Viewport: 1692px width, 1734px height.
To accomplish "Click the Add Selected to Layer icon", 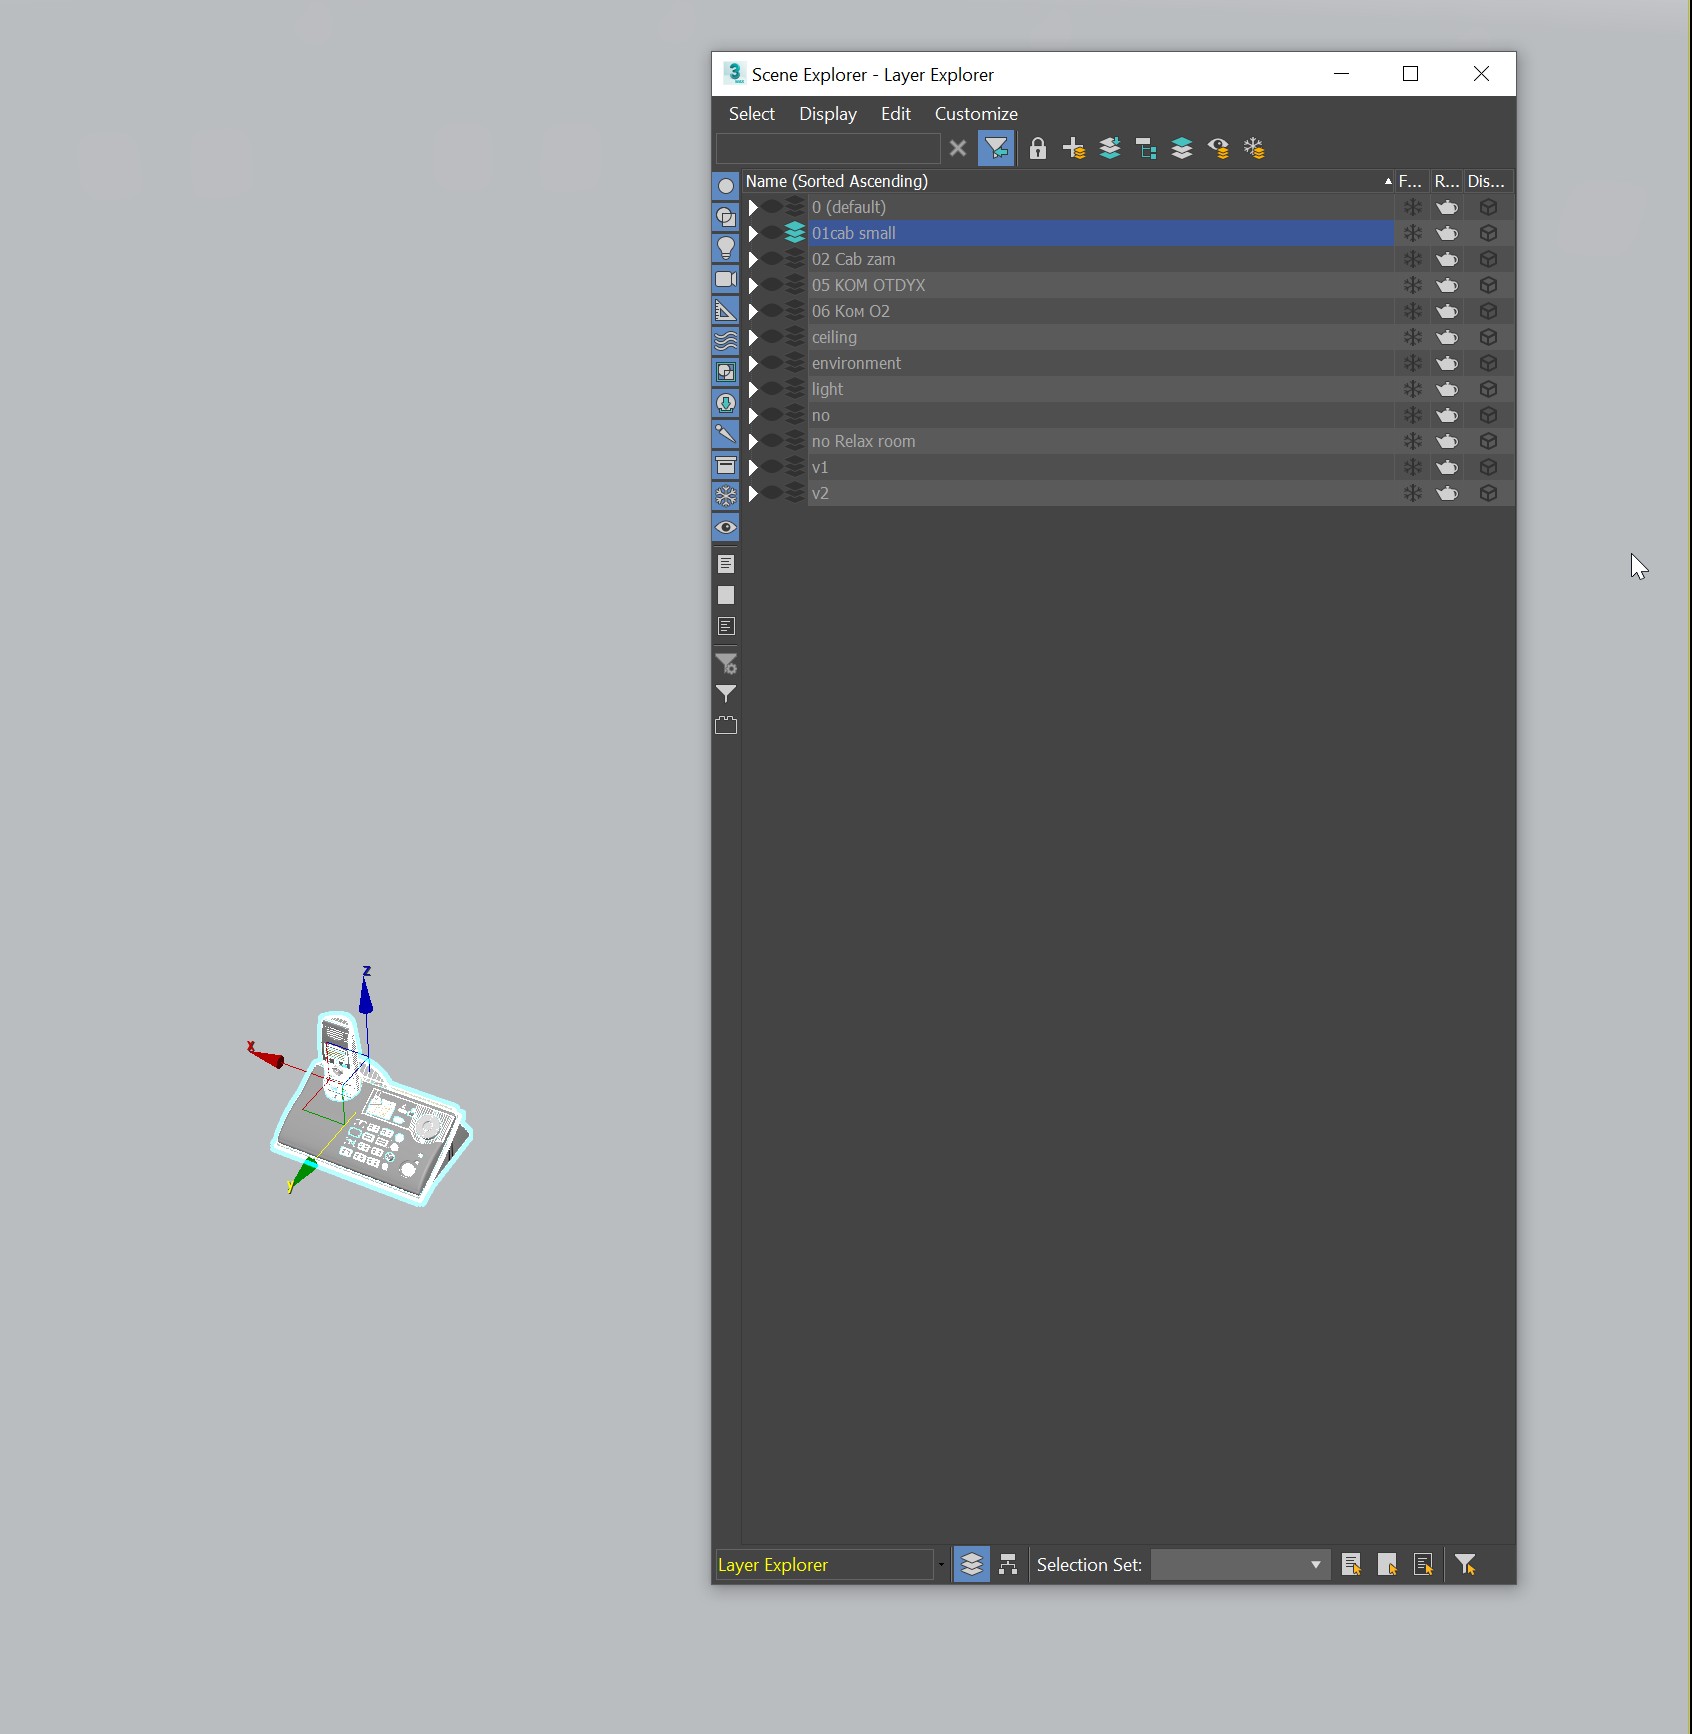I will coord(1110,149).
